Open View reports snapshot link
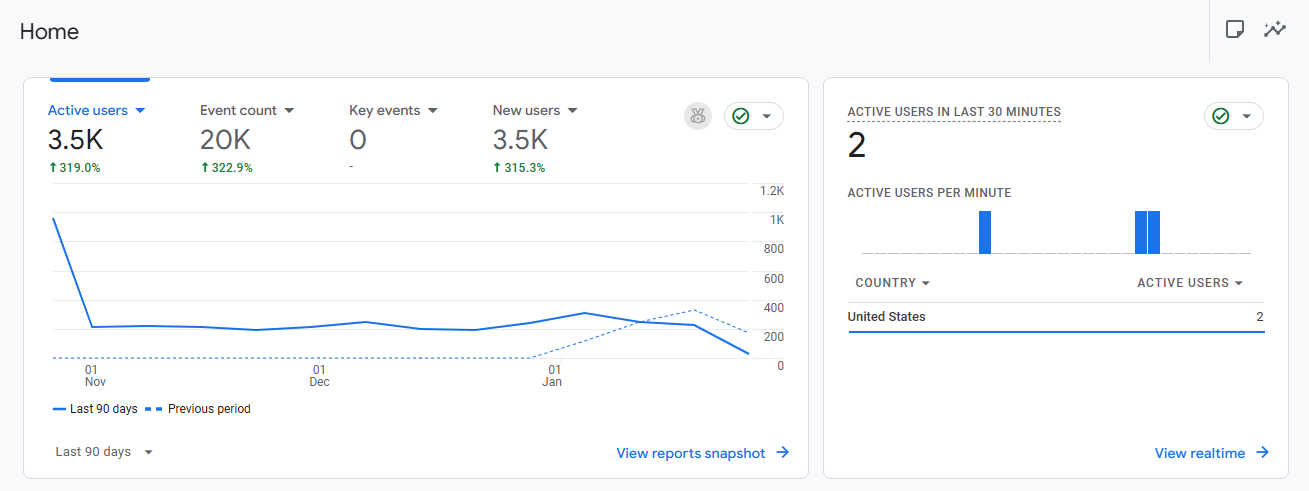The width and height of the screenshot is (1309, 491). (x=691, y=453)
